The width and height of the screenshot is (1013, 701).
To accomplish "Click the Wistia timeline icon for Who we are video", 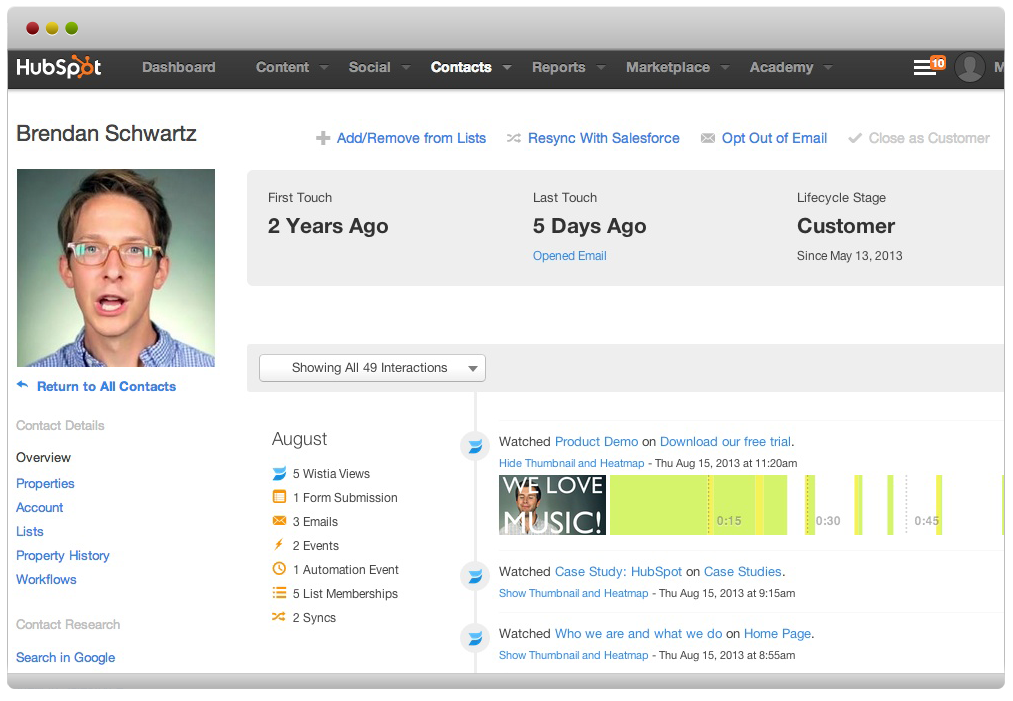I will [475, 638].
